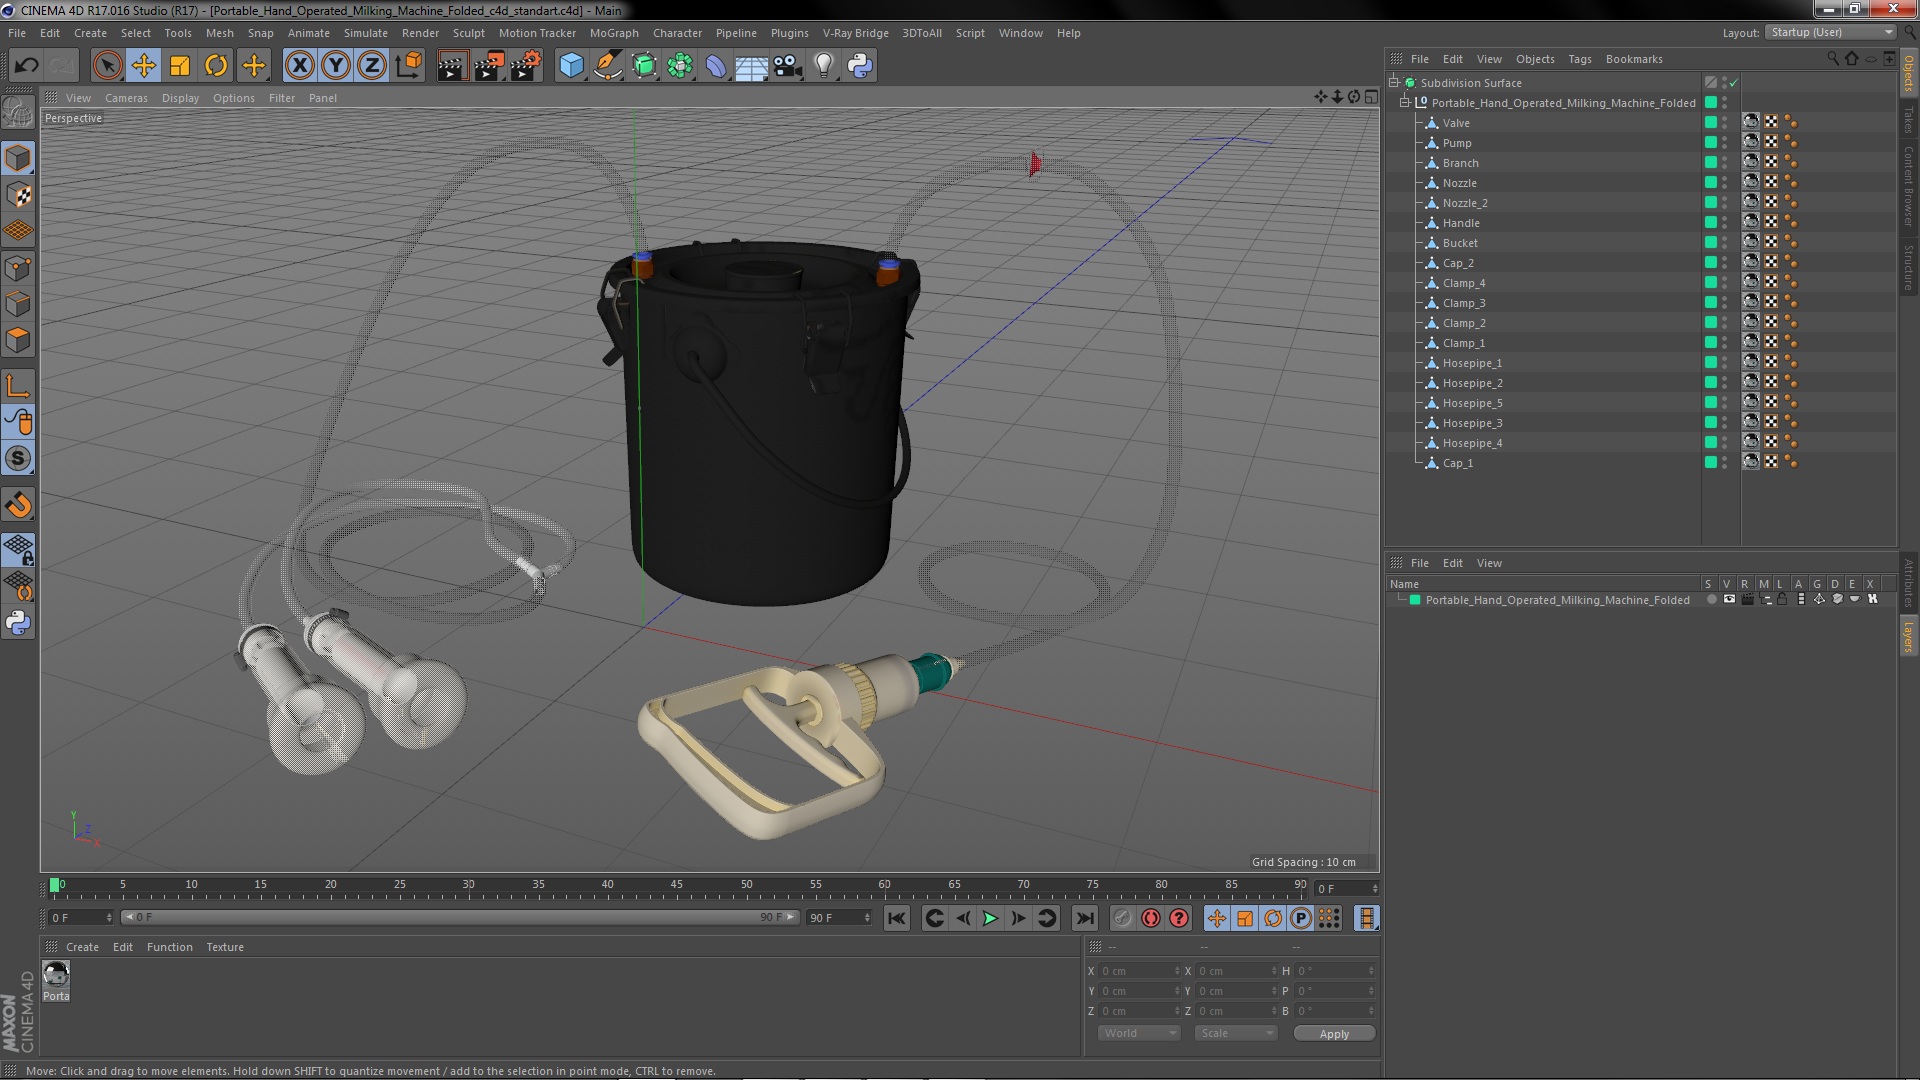The image size is (1920, 1080).
Task: Switch to Points mode
Action: [18, 268]
